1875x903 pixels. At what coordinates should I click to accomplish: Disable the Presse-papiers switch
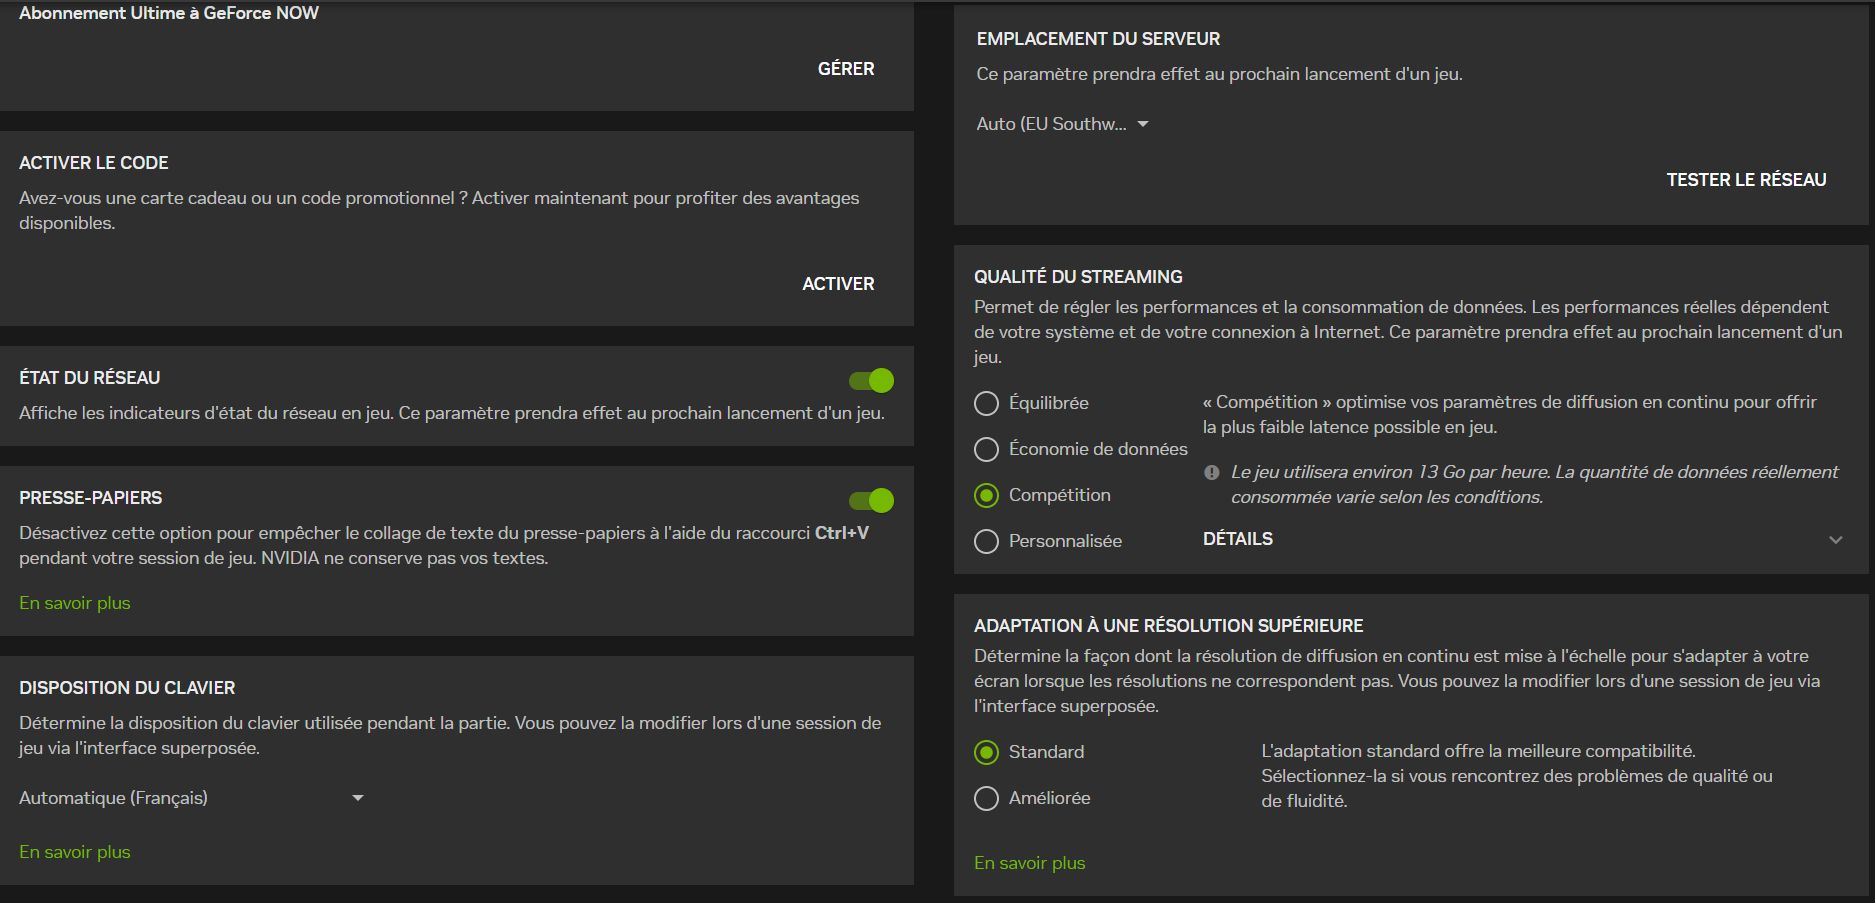click(871, 500)
